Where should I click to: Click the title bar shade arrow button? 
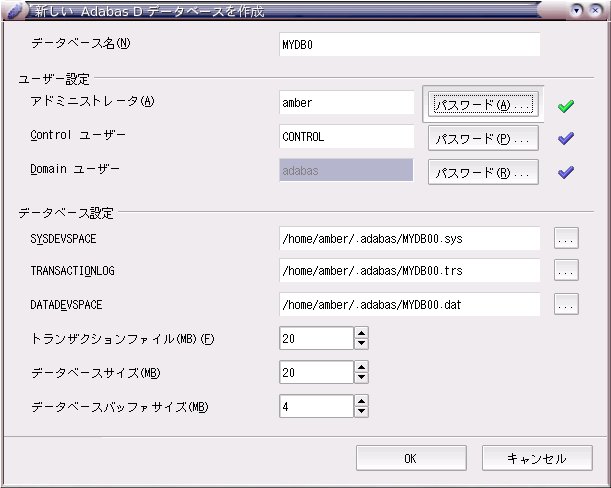coord(577,10)
